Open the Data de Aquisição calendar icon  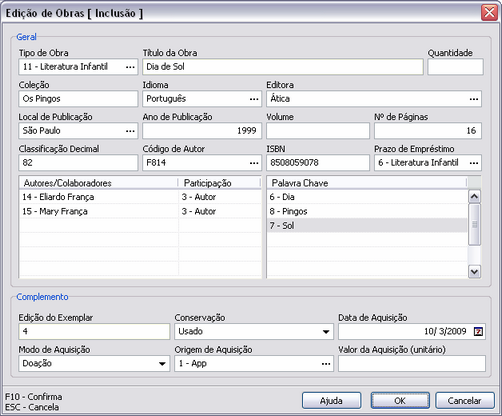click(x=478, y=331)
